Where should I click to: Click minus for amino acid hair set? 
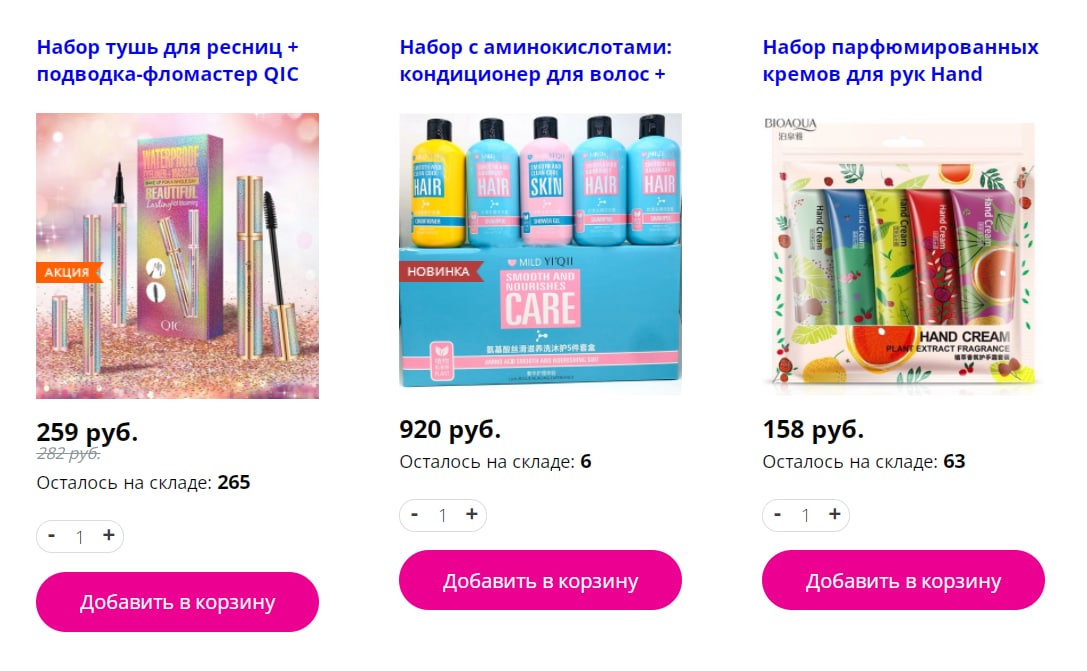click(415, 514)
